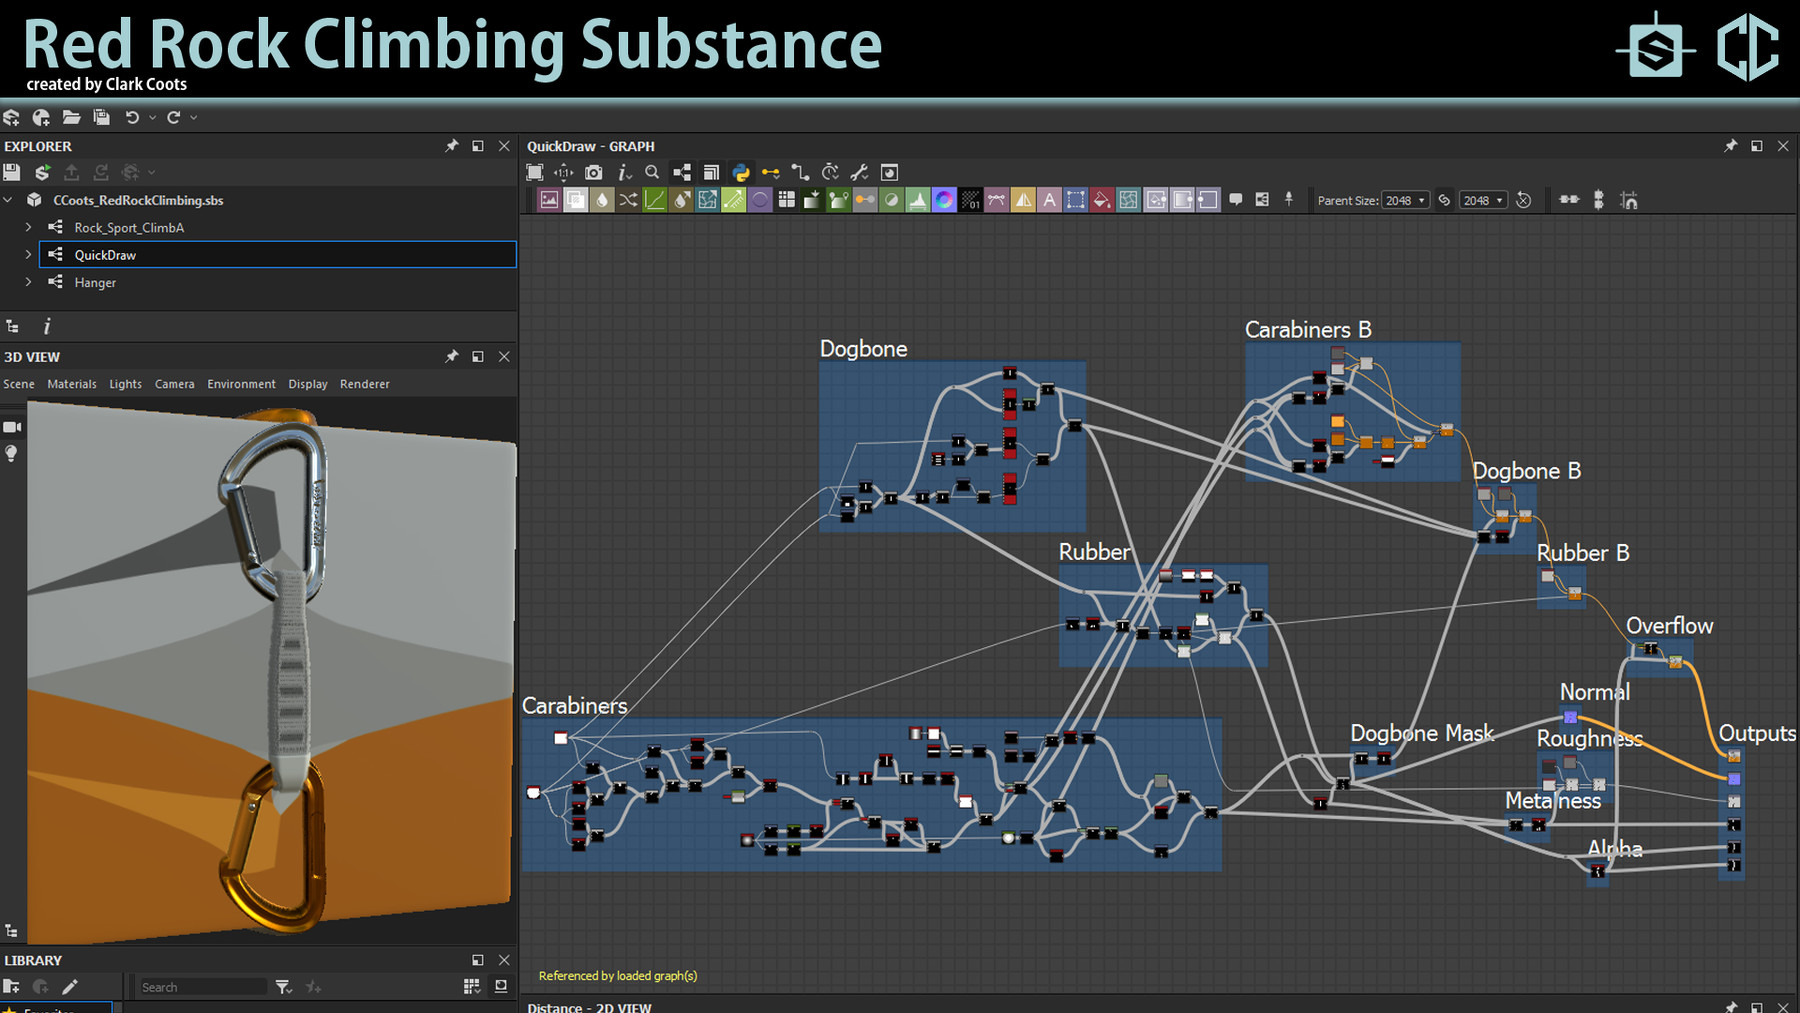Add a Text node from the node bar
Screen dimensions: 1800x1013
(1049, 200)
